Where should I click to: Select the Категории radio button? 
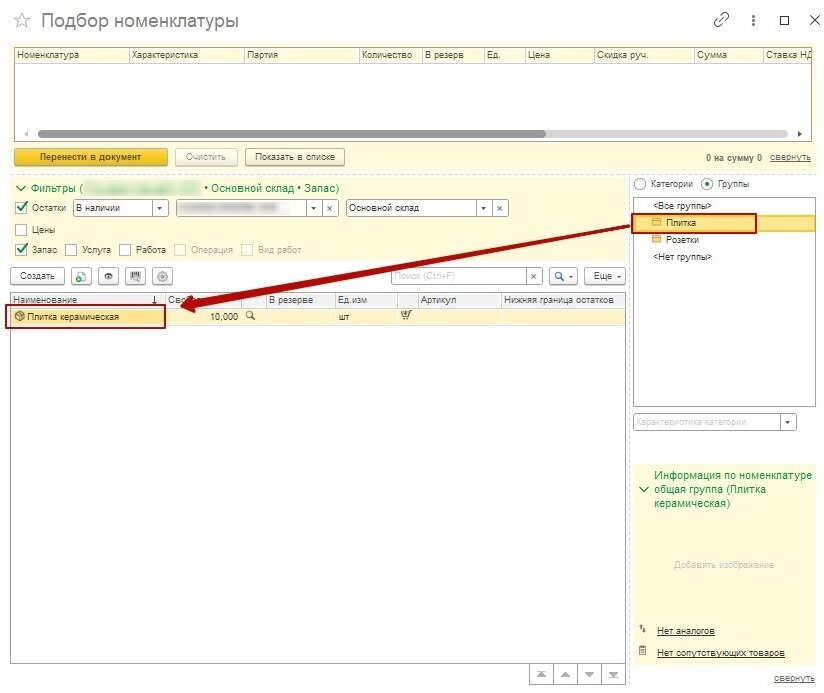640,184
